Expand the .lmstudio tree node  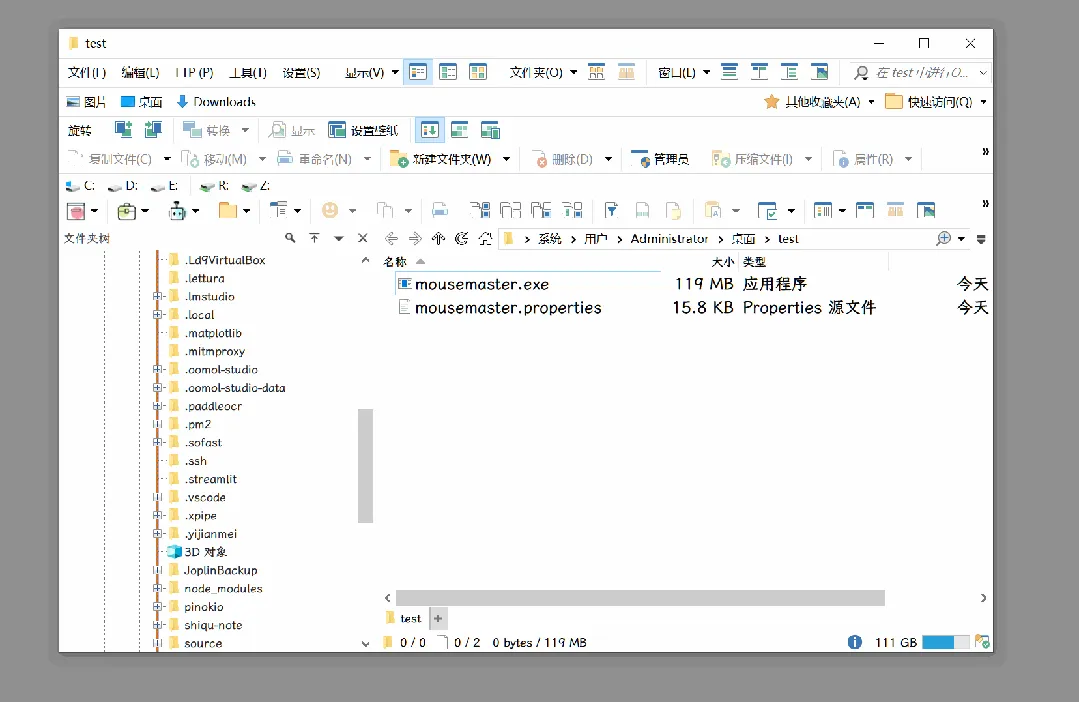[x=158, y=297]
